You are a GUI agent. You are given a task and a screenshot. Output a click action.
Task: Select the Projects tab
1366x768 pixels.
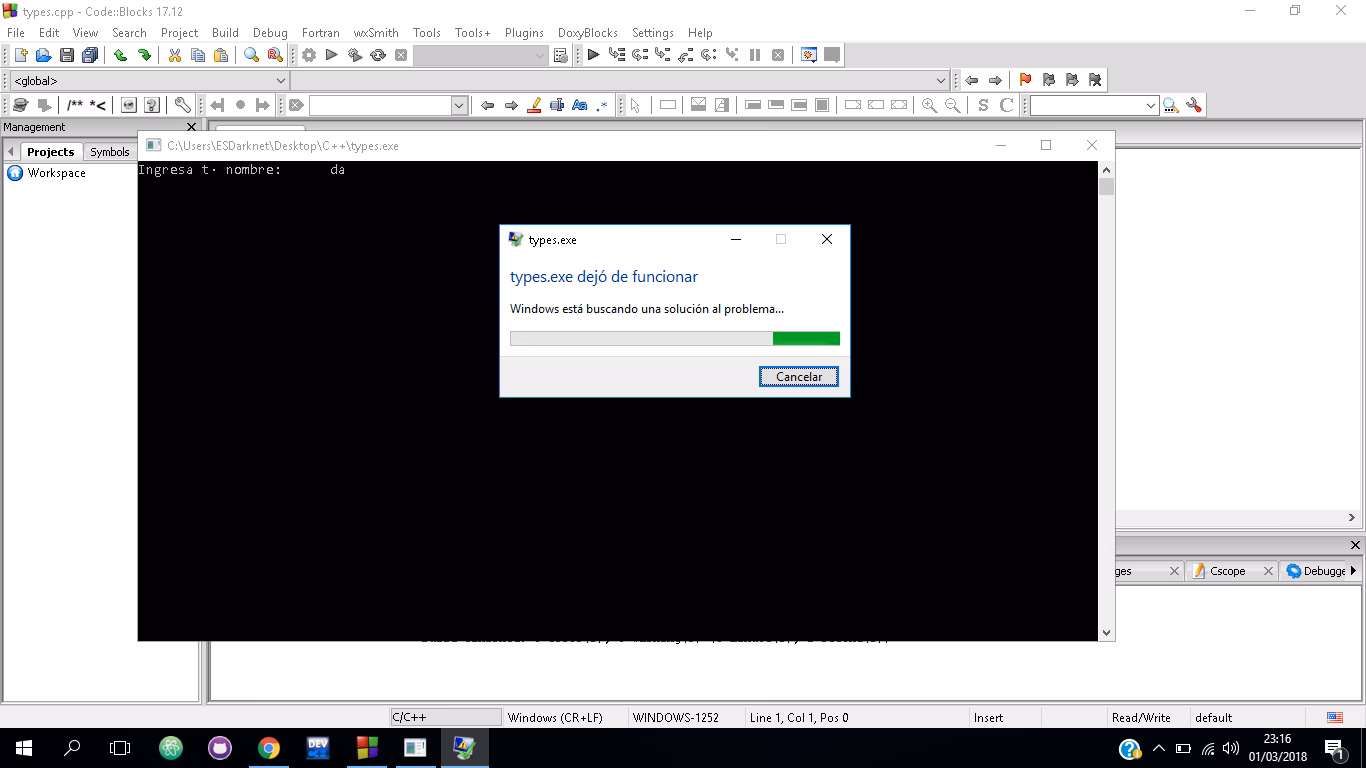click(51, 152)
